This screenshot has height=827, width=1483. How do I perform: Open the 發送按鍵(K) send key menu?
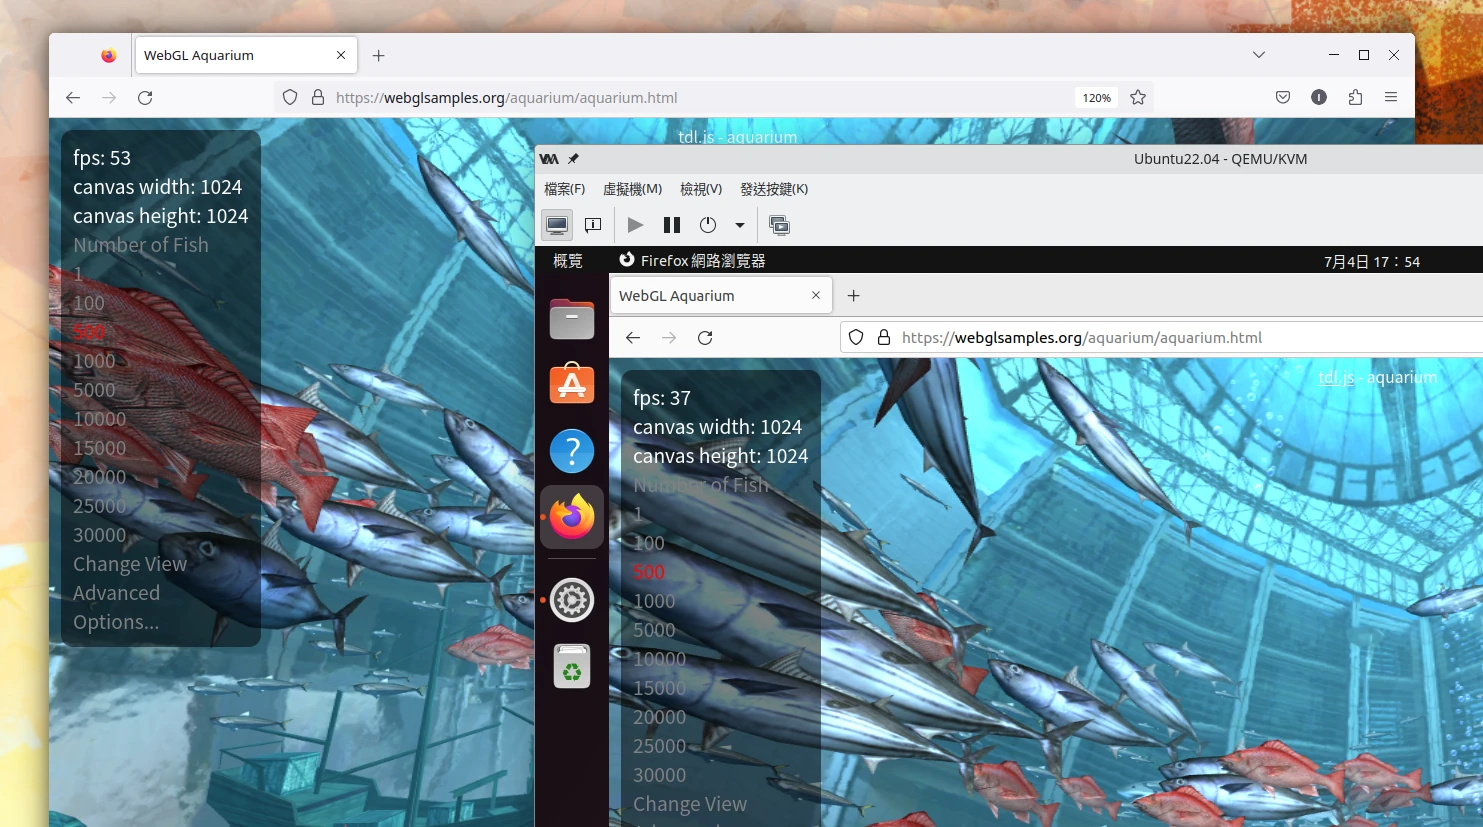773,189
